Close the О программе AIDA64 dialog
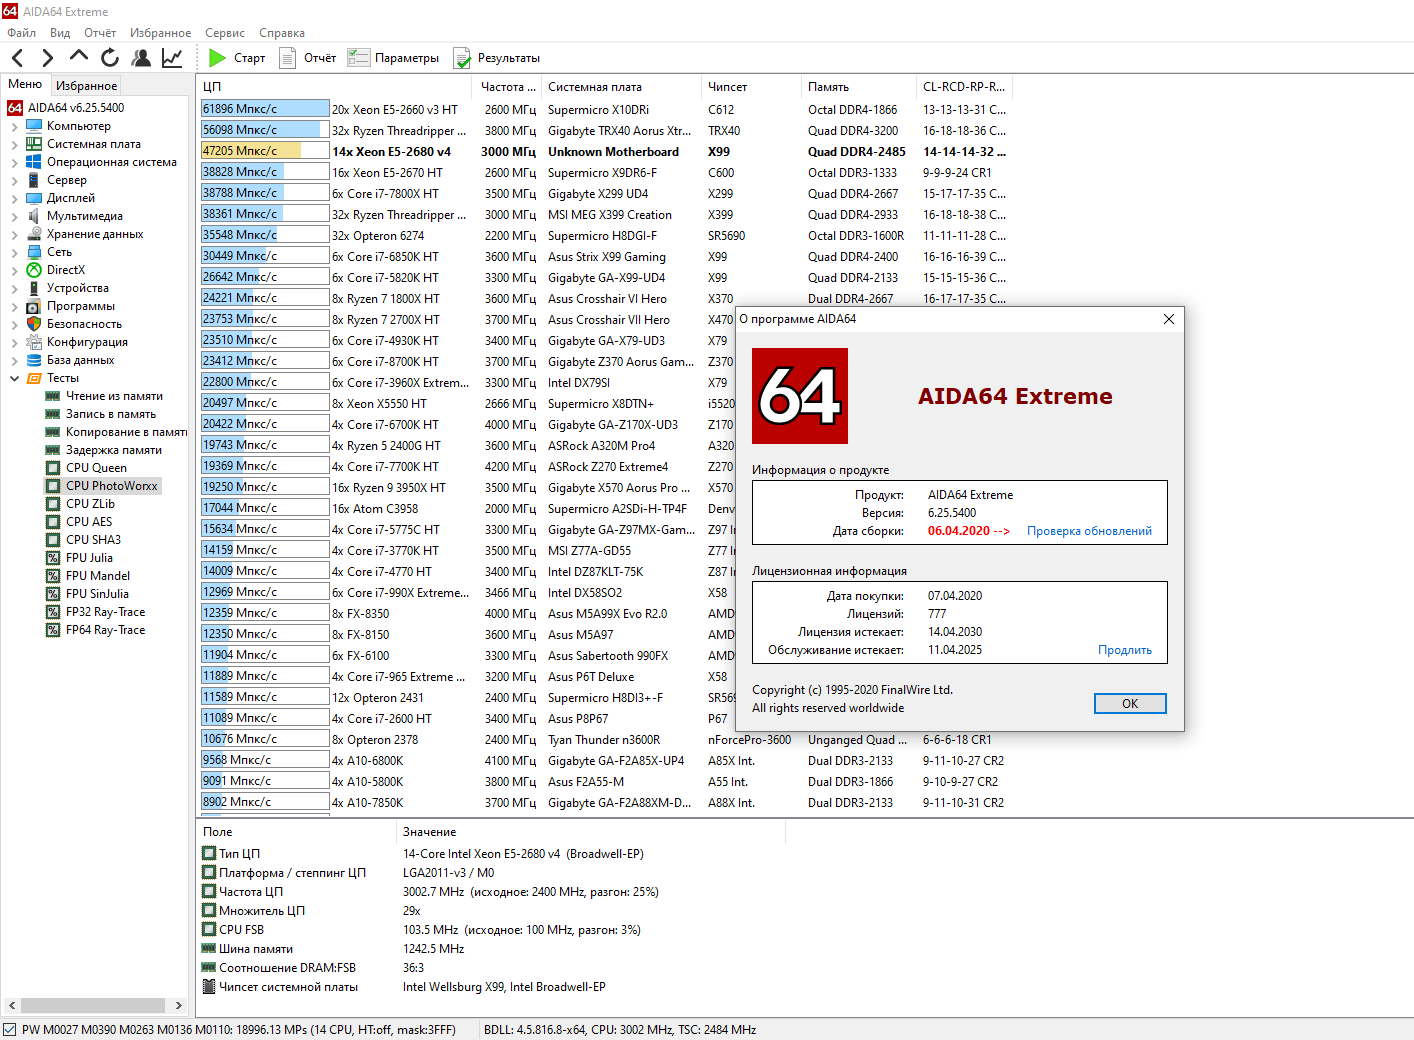 click(x=1169, y=319)
